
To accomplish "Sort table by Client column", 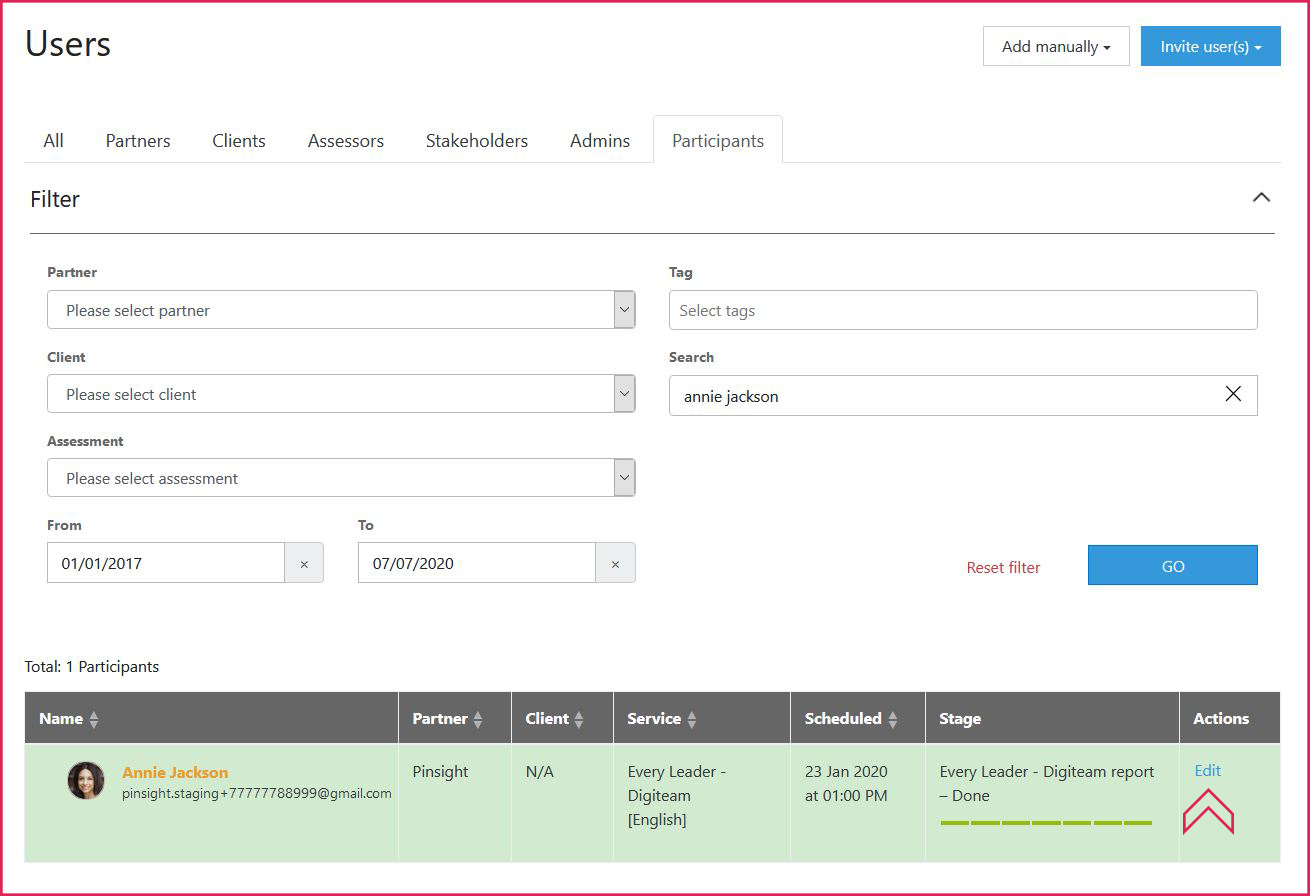I will [x=579, y=719].
